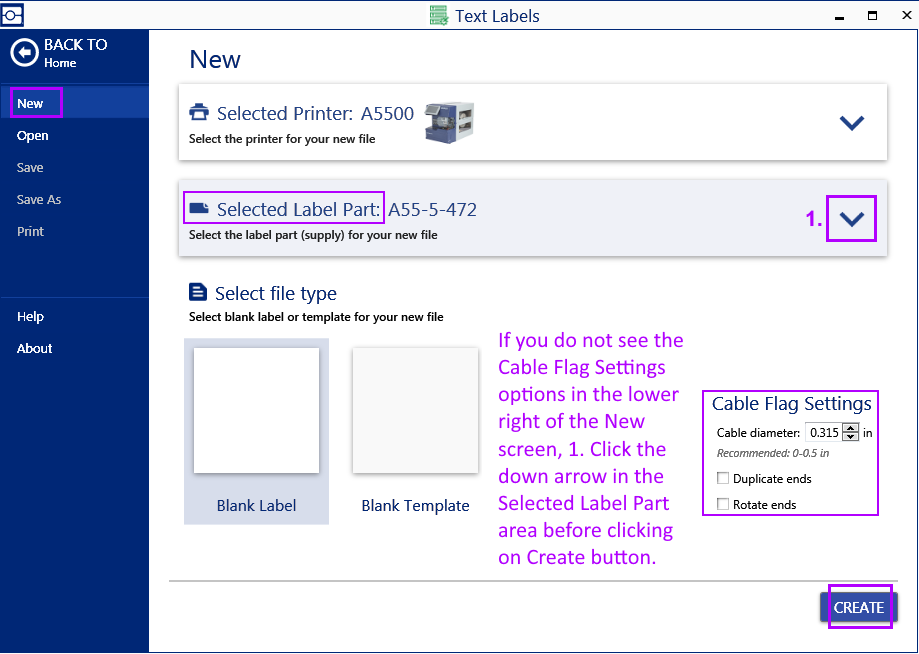Choose the Blank Label thumbnail
Screen dimensions: 919x654
click(256, 411)
